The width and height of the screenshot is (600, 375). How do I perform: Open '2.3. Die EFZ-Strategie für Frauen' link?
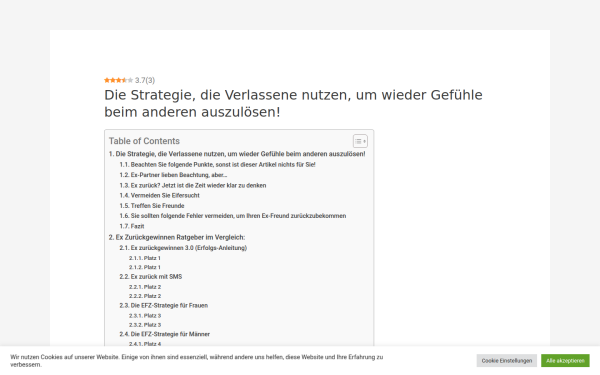pos(163,305)
